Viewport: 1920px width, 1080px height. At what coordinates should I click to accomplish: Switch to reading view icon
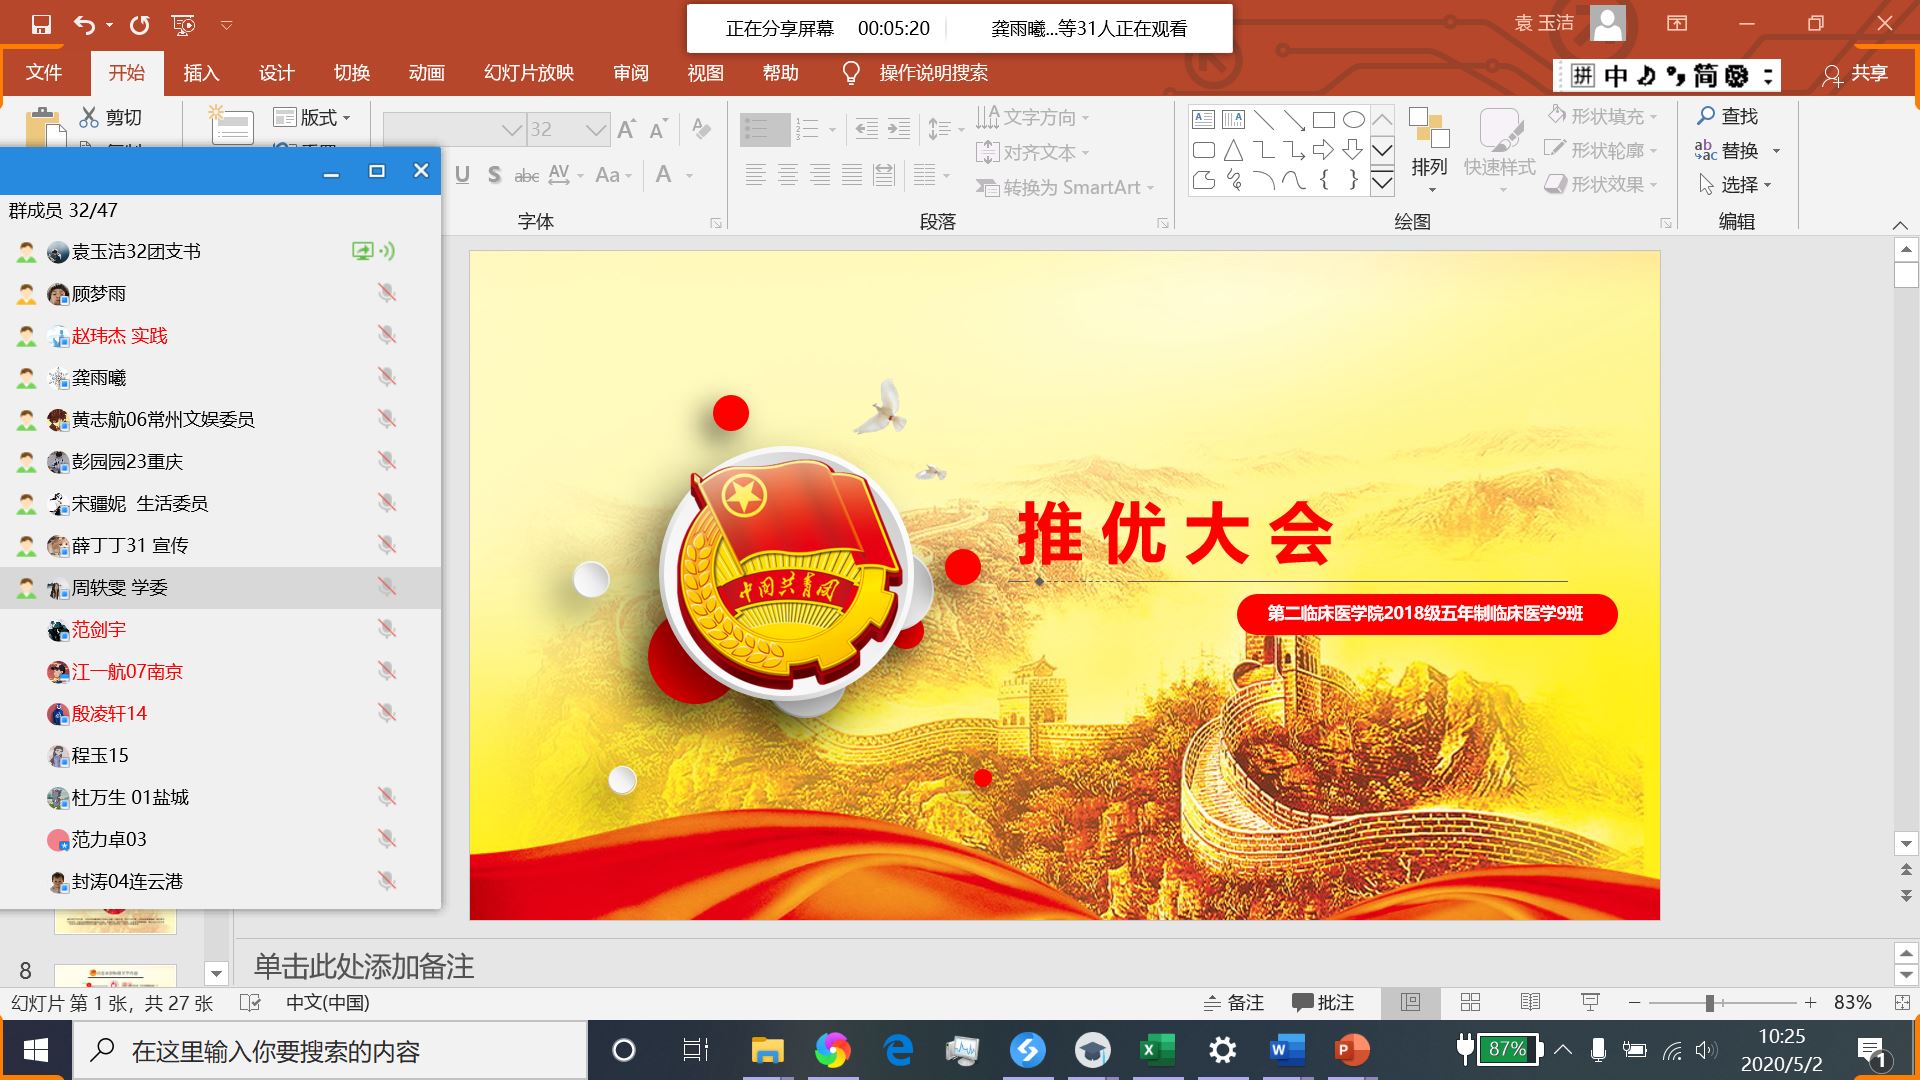pyautogui.click(x=1530, y=1002)
